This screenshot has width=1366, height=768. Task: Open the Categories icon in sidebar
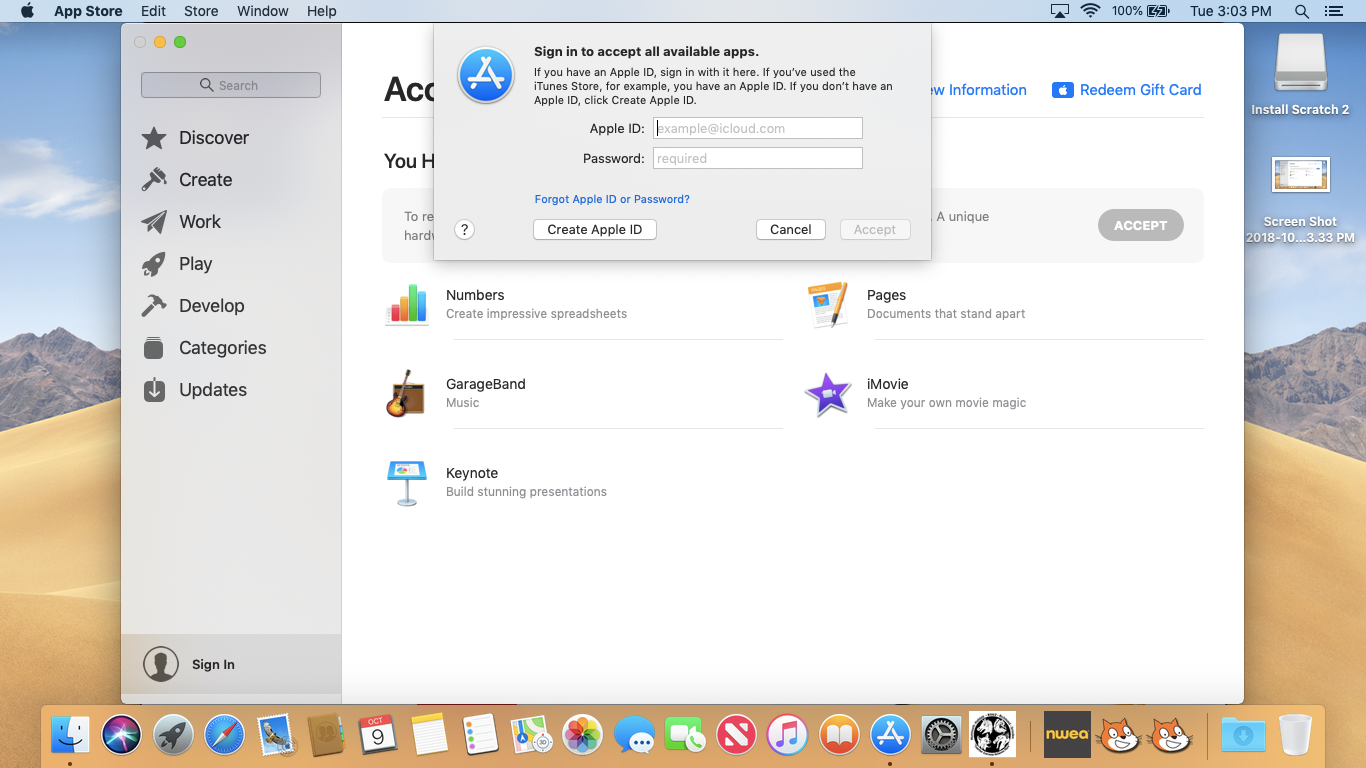click(x=154, y=348)
